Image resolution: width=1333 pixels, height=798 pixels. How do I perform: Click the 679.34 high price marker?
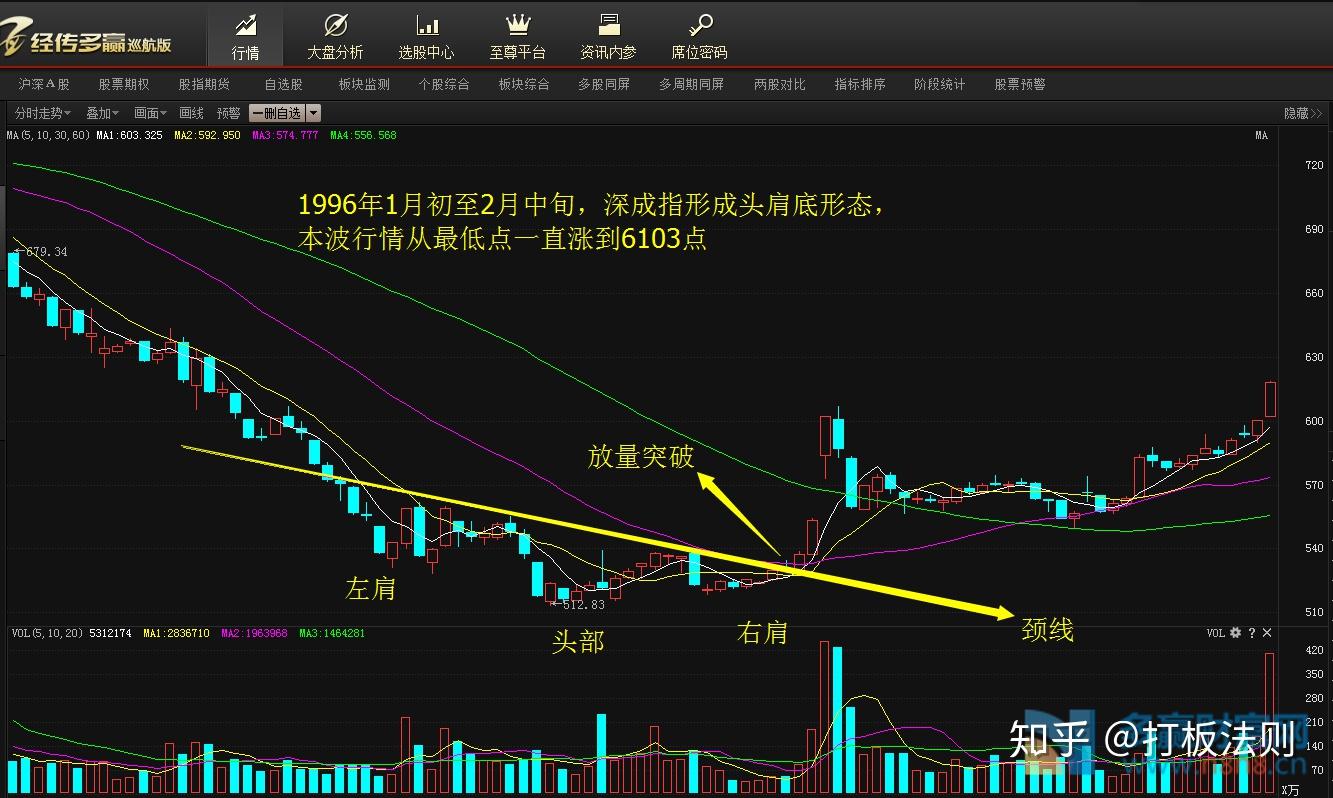coord(46,251)
